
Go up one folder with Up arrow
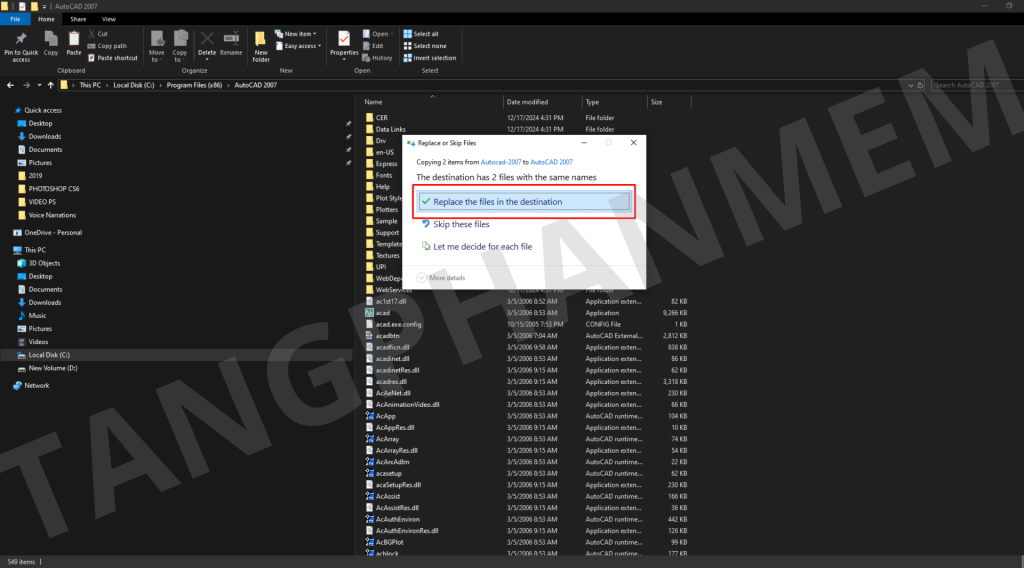coord(50,86)
